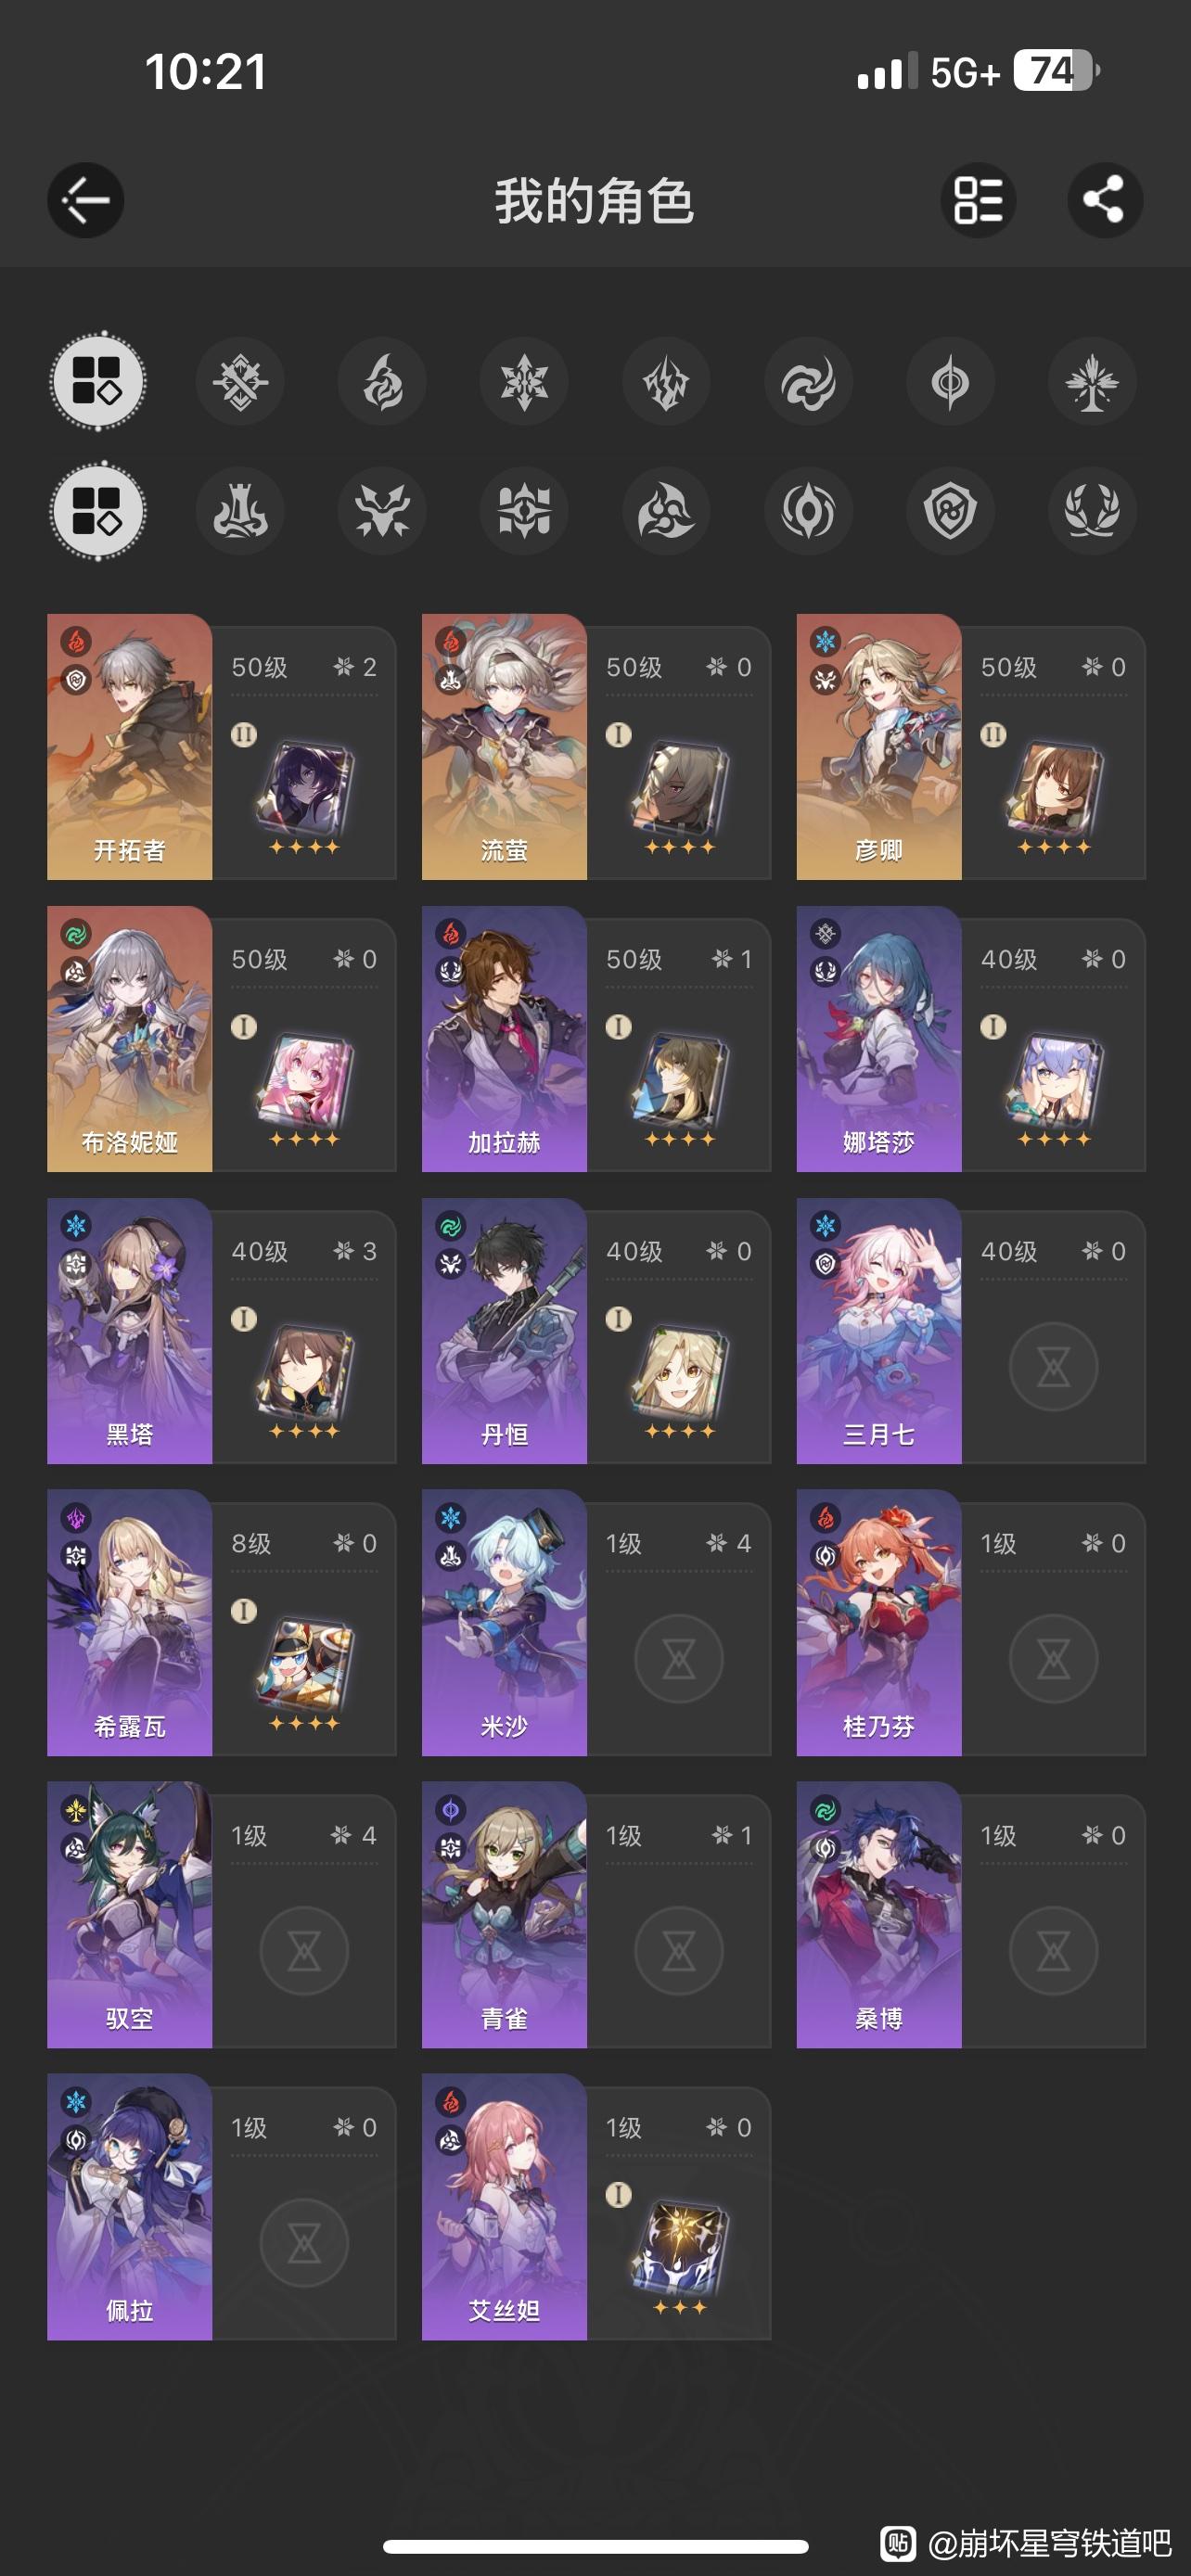This screenshot has height=2576, width=1191.
Task: Filter by Abundance path laurel icon
Action: pyautogui.click(x=1092, y=511)
